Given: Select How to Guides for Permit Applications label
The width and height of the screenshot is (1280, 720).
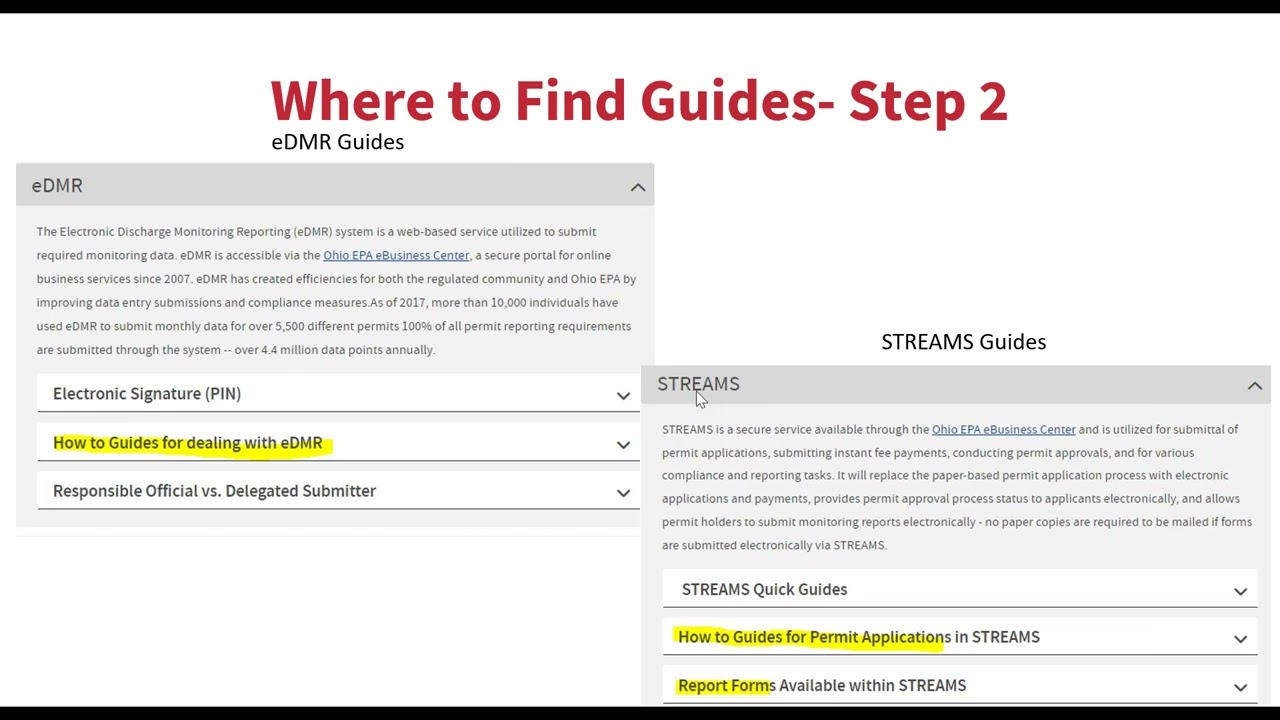Looking at the screenshot, I should (x=859, y=637).
